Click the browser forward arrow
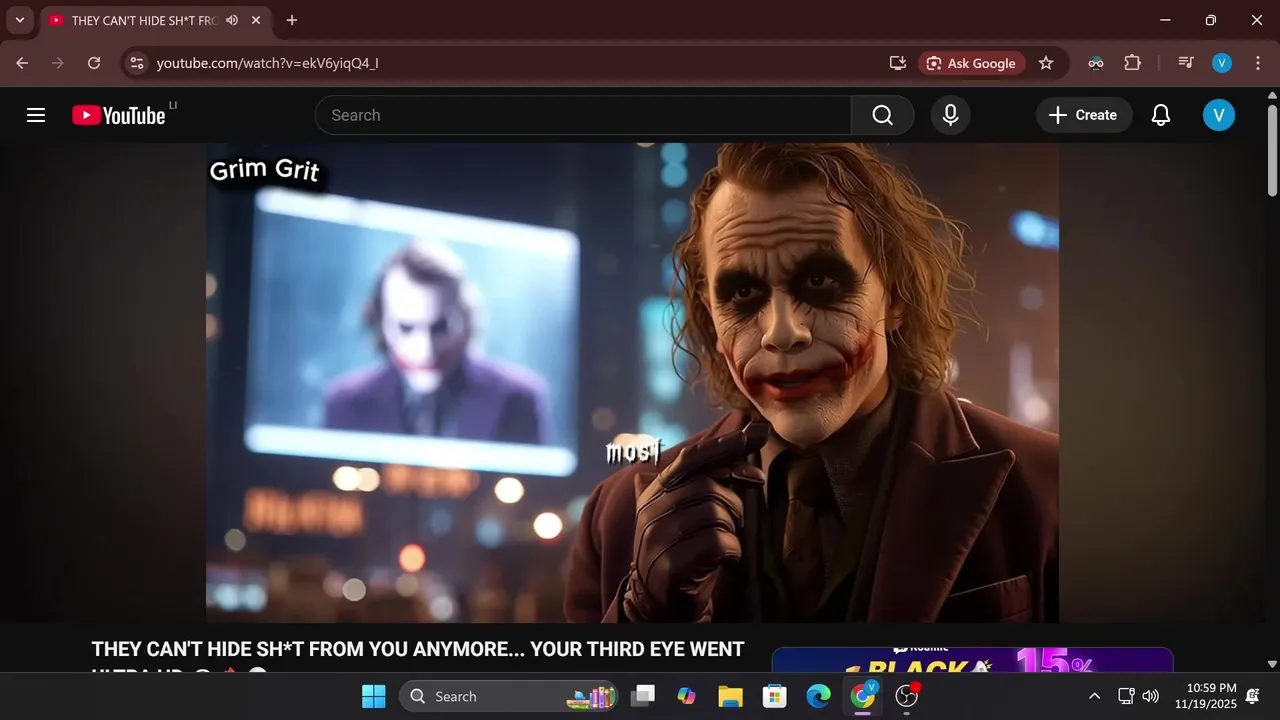Screen dimensions: 1280x720 tap(58, 63)
